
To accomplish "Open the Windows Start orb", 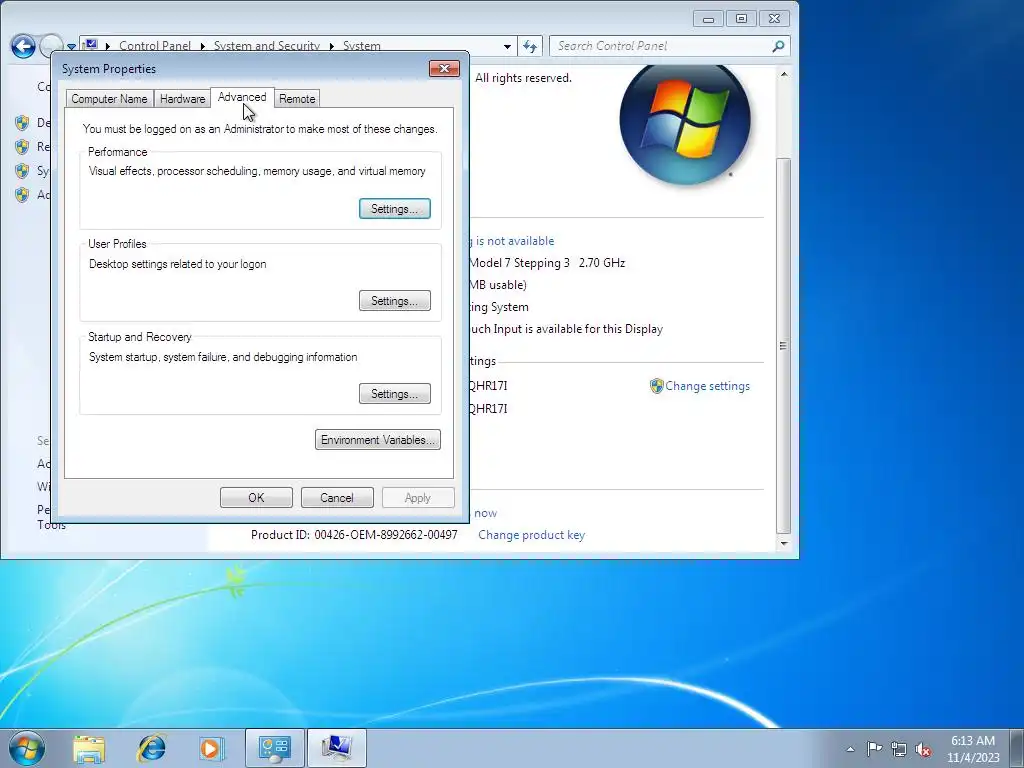I will point(27,748).
